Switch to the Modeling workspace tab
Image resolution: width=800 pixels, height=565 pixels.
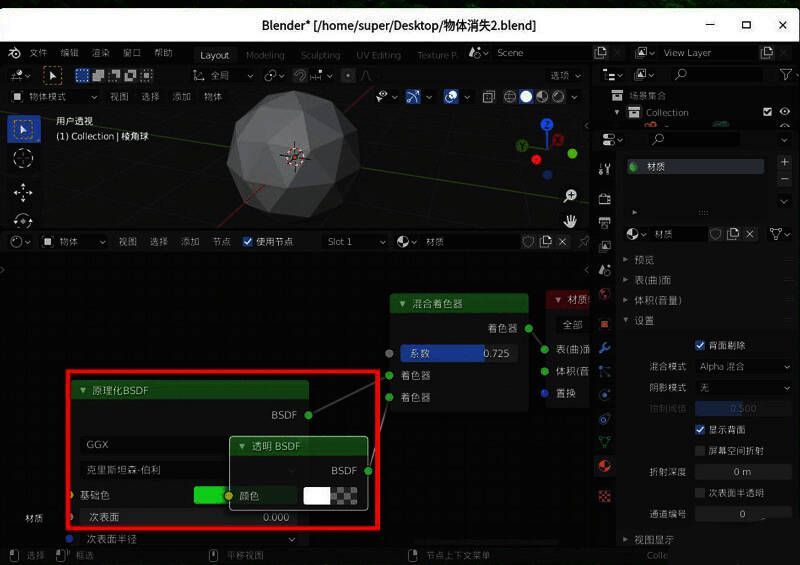pyautogui.click(x=265, y=55)
